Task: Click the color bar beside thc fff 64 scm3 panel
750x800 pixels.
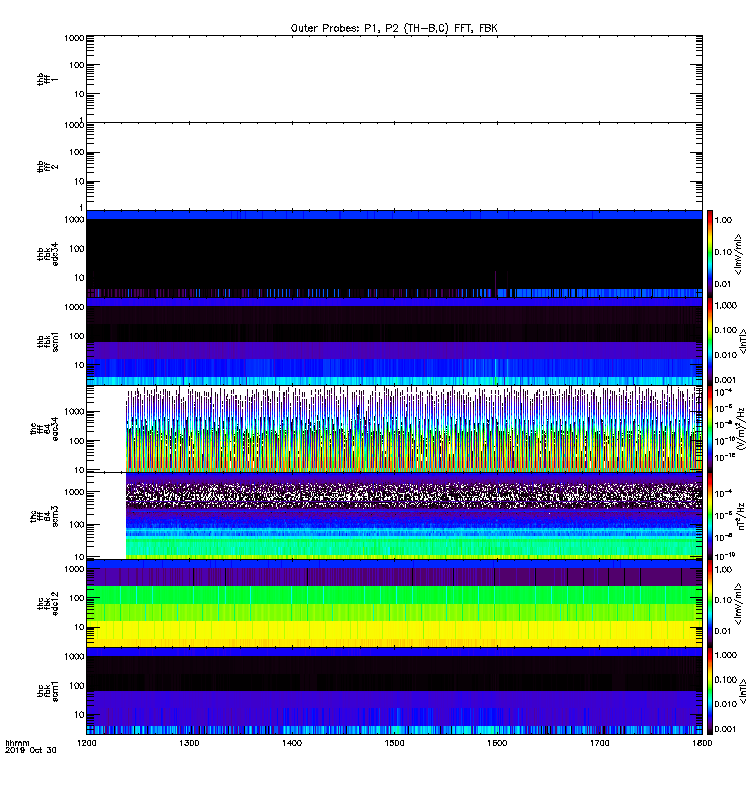Action: pyautogui.click(x=710, y=516)
